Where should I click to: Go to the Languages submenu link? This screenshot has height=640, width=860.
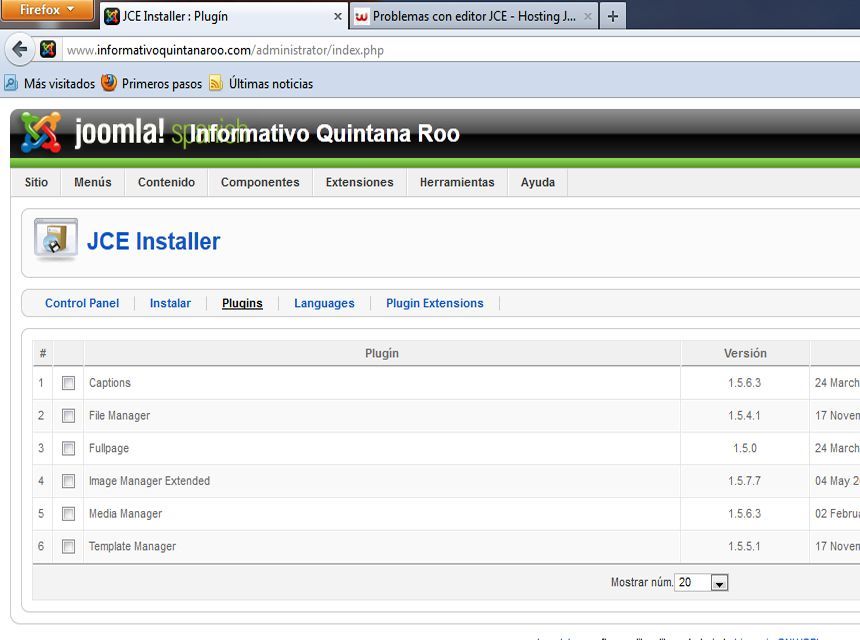pyautogui.click(x=324, y=303)
